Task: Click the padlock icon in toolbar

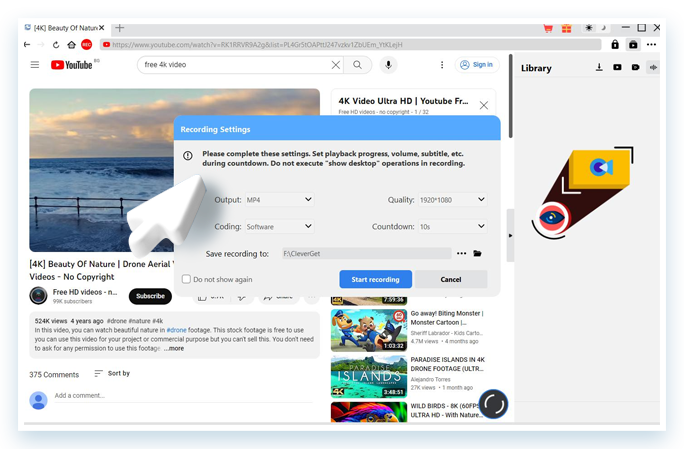Action: pos(615,44)
